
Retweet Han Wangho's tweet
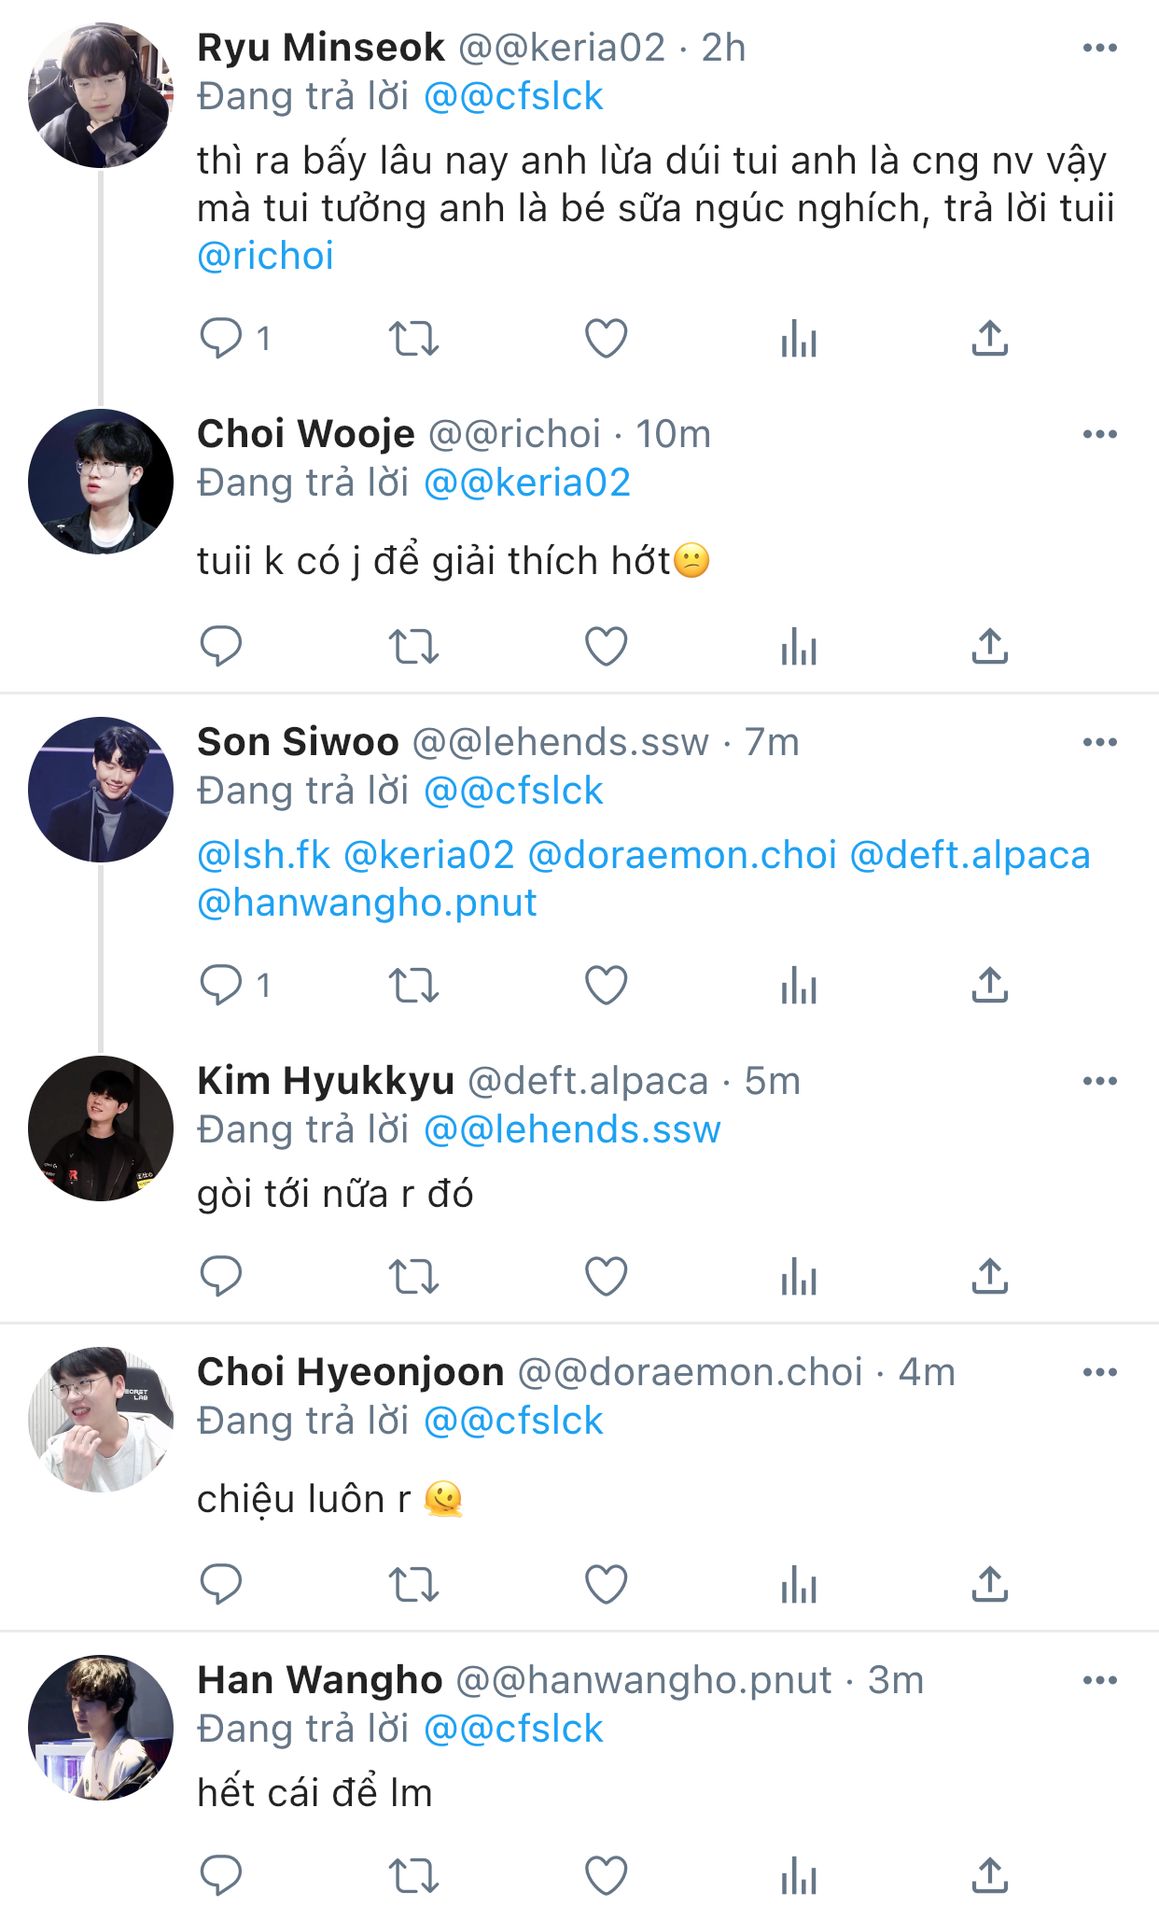click(413, 1876)
